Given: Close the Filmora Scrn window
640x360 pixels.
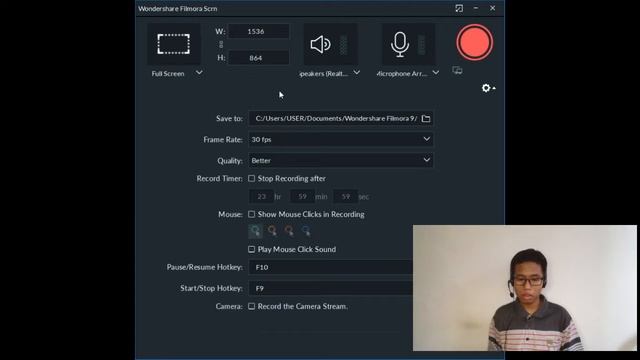Looking at the screenshot, I should 493,8.
